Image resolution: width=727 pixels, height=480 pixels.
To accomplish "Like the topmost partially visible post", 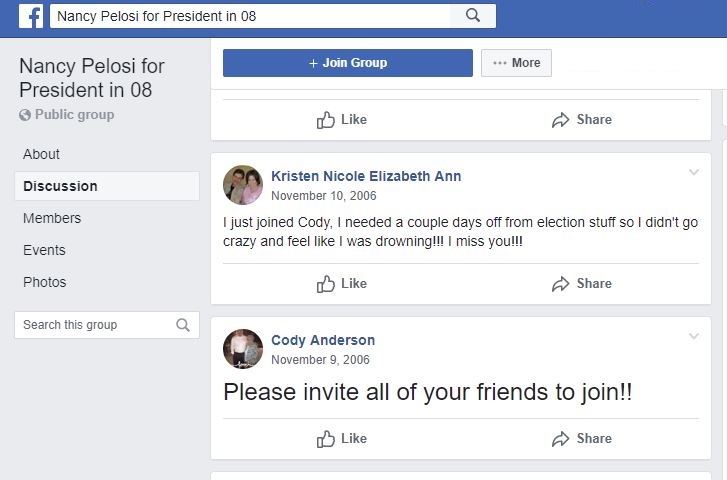I will coord(342,120).
